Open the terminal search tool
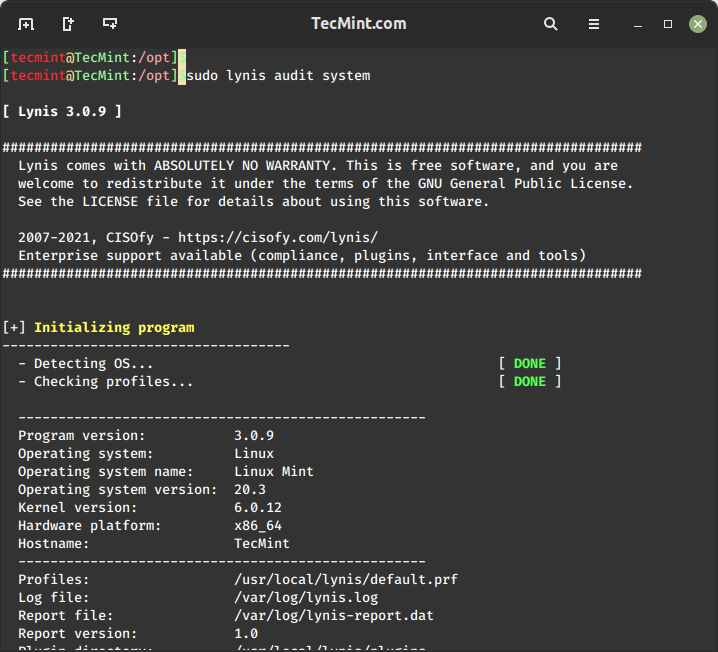 (551, 23)
